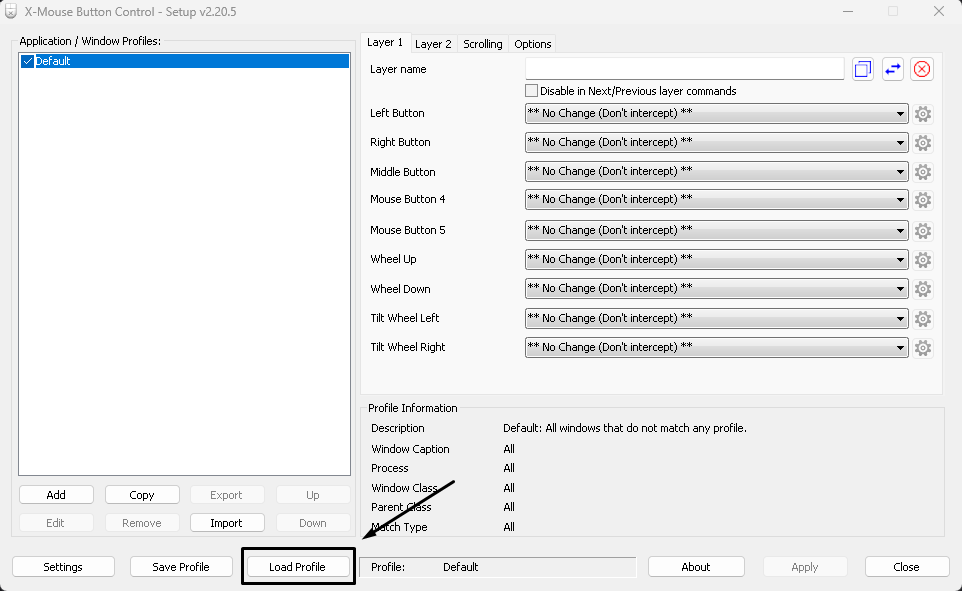Expand the Right Button action dropdown
The width and height of the screenshot is (962, 591).
[717, 142]
